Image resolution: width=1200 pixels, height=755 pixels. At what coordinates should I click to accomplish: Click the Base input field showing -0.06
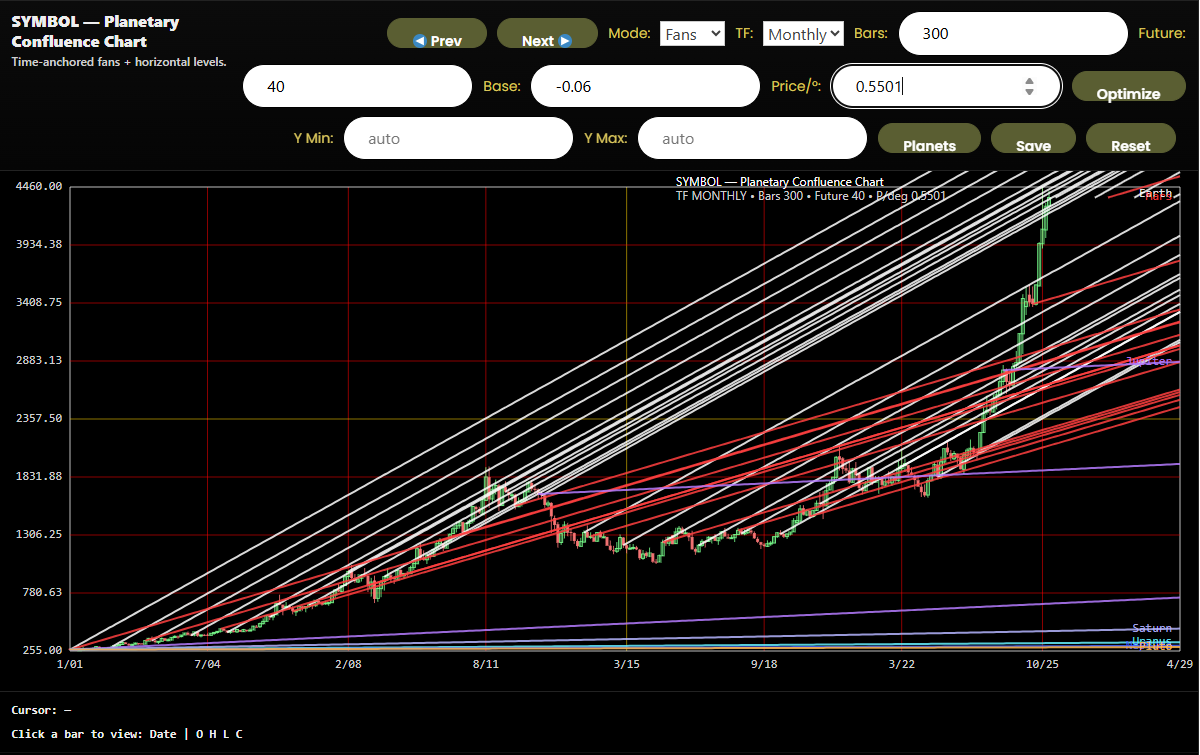click(645, 87)
